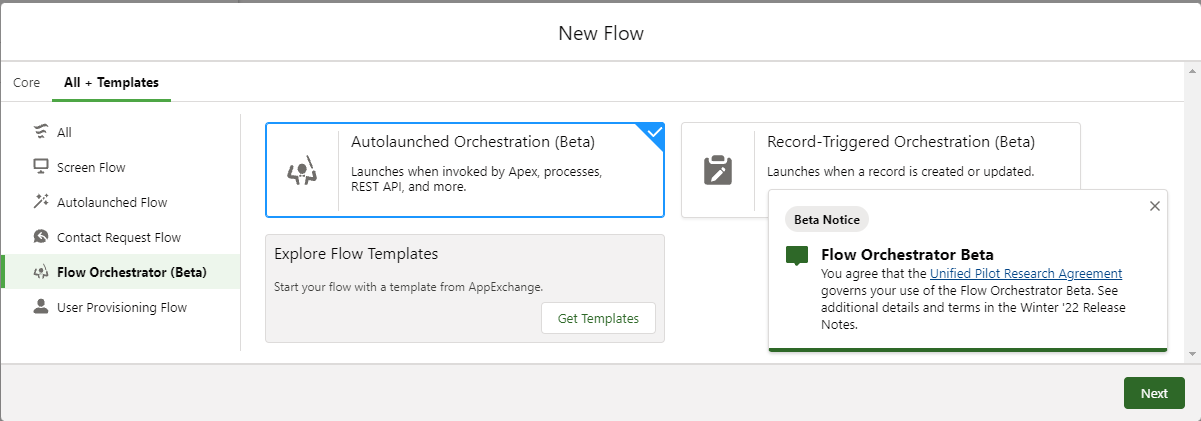
Task: Choose the Record-Triggered Orchestration (Beta) title
Action: pos(900,142)
